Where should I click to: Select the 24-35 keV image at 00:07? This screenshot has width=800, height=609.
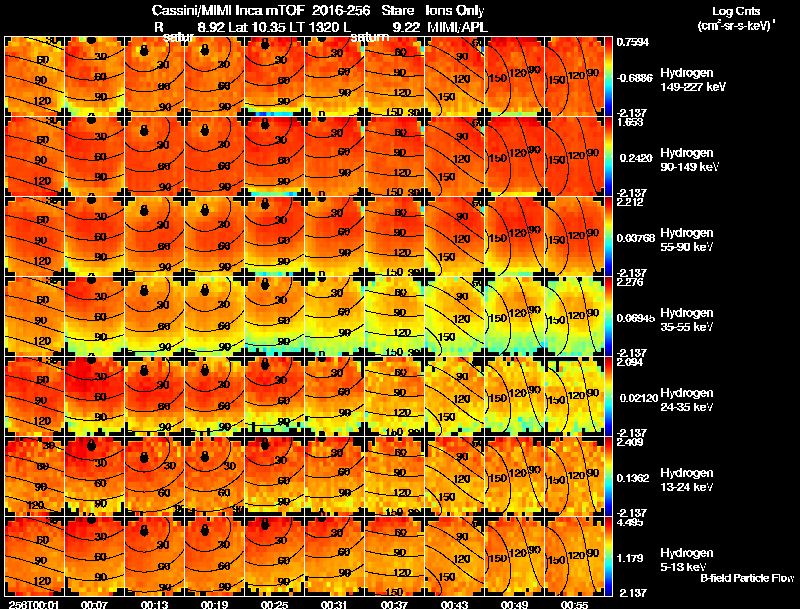point(94,396)
